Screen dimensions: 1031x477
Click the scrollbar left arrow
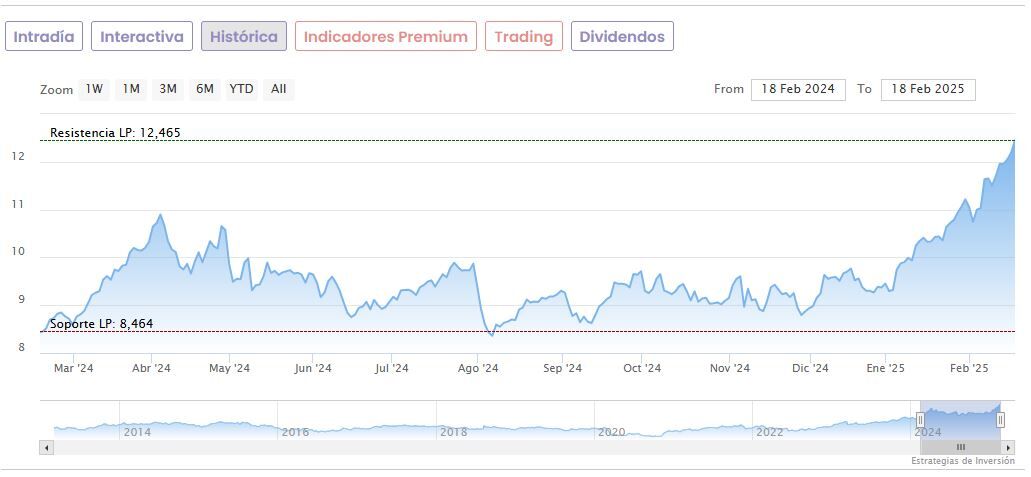click(46, 447)
